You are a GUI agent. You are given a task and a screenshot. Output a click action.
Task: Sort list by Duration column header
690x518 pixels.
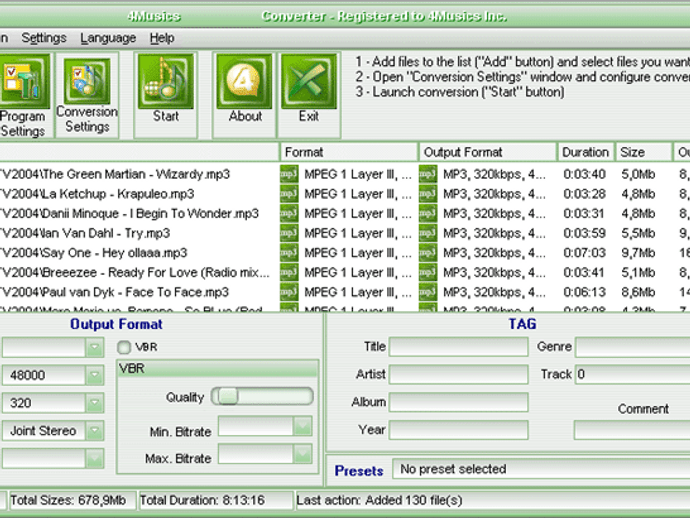586,152
